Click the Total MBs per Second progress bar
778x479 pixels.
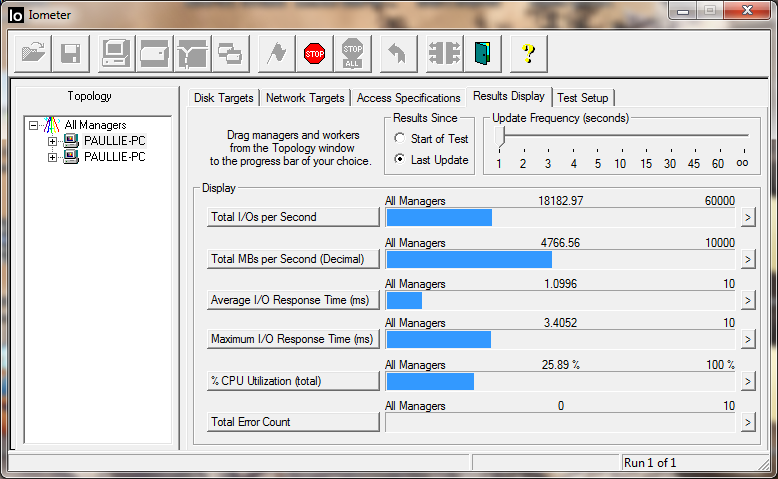pyautogui.click(x=560, y=260)
